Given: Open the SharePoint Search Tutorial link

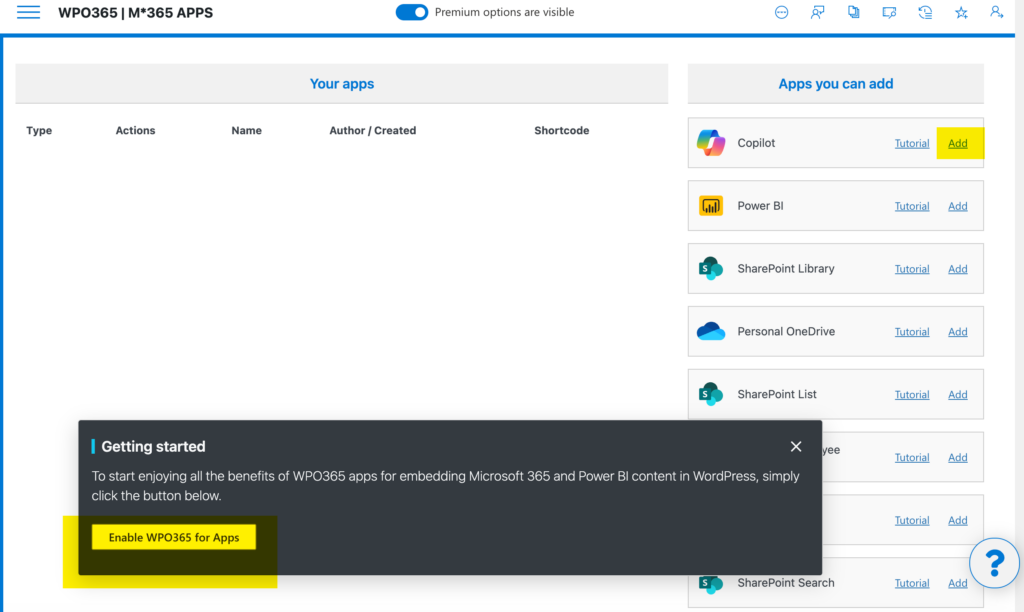Looking at the screenshot, I should (912, 583).
